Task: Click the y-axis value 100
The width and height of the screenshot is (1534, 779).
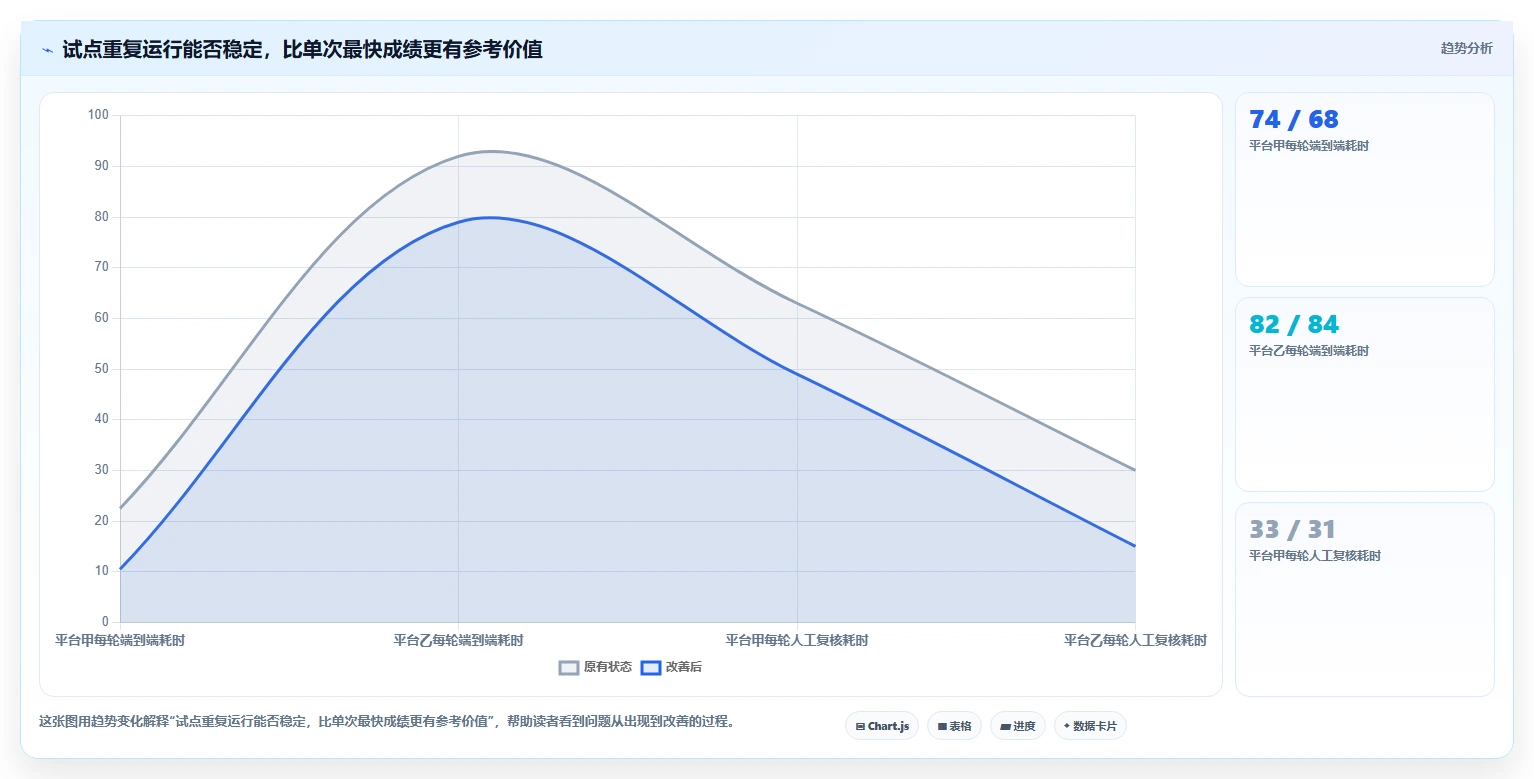Action: click(98, 115)
